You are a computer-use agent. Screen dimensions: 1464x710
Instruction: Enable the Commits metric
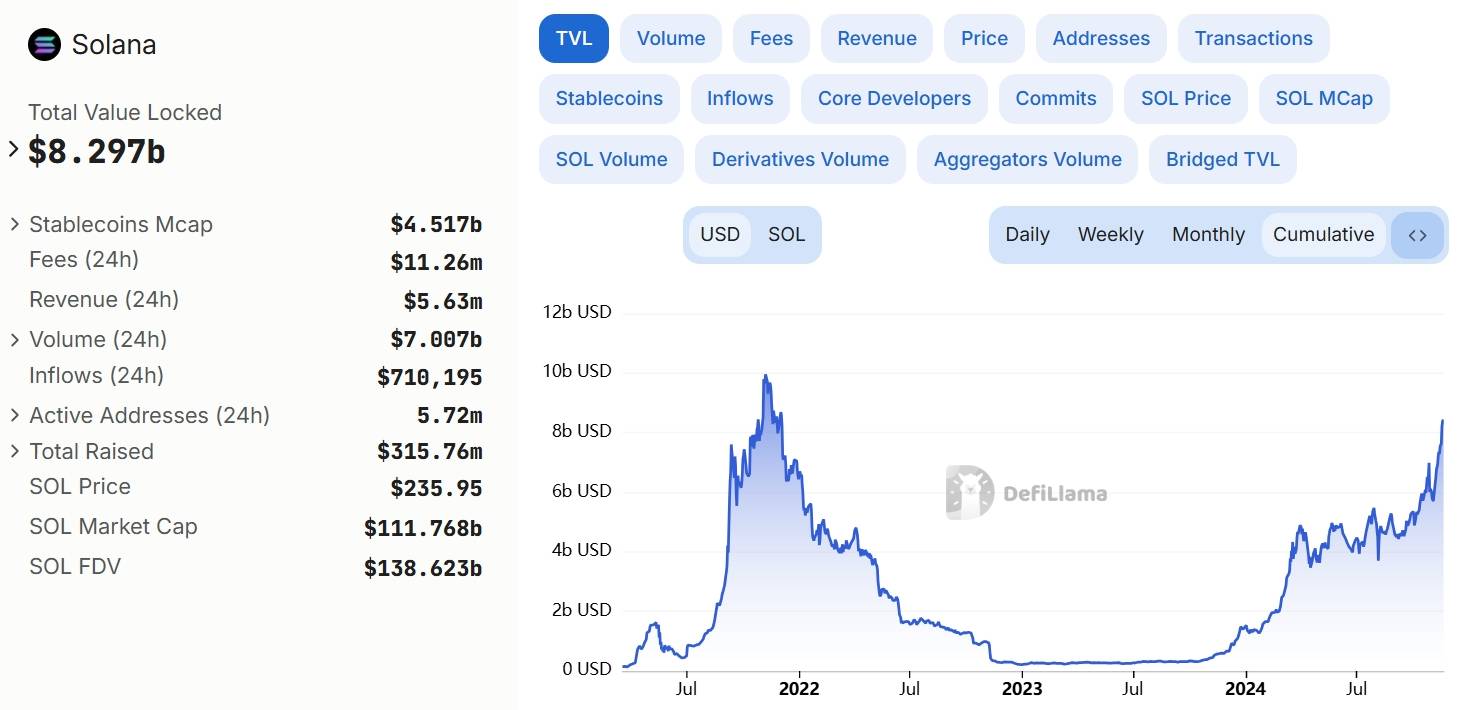point(1056,99)
